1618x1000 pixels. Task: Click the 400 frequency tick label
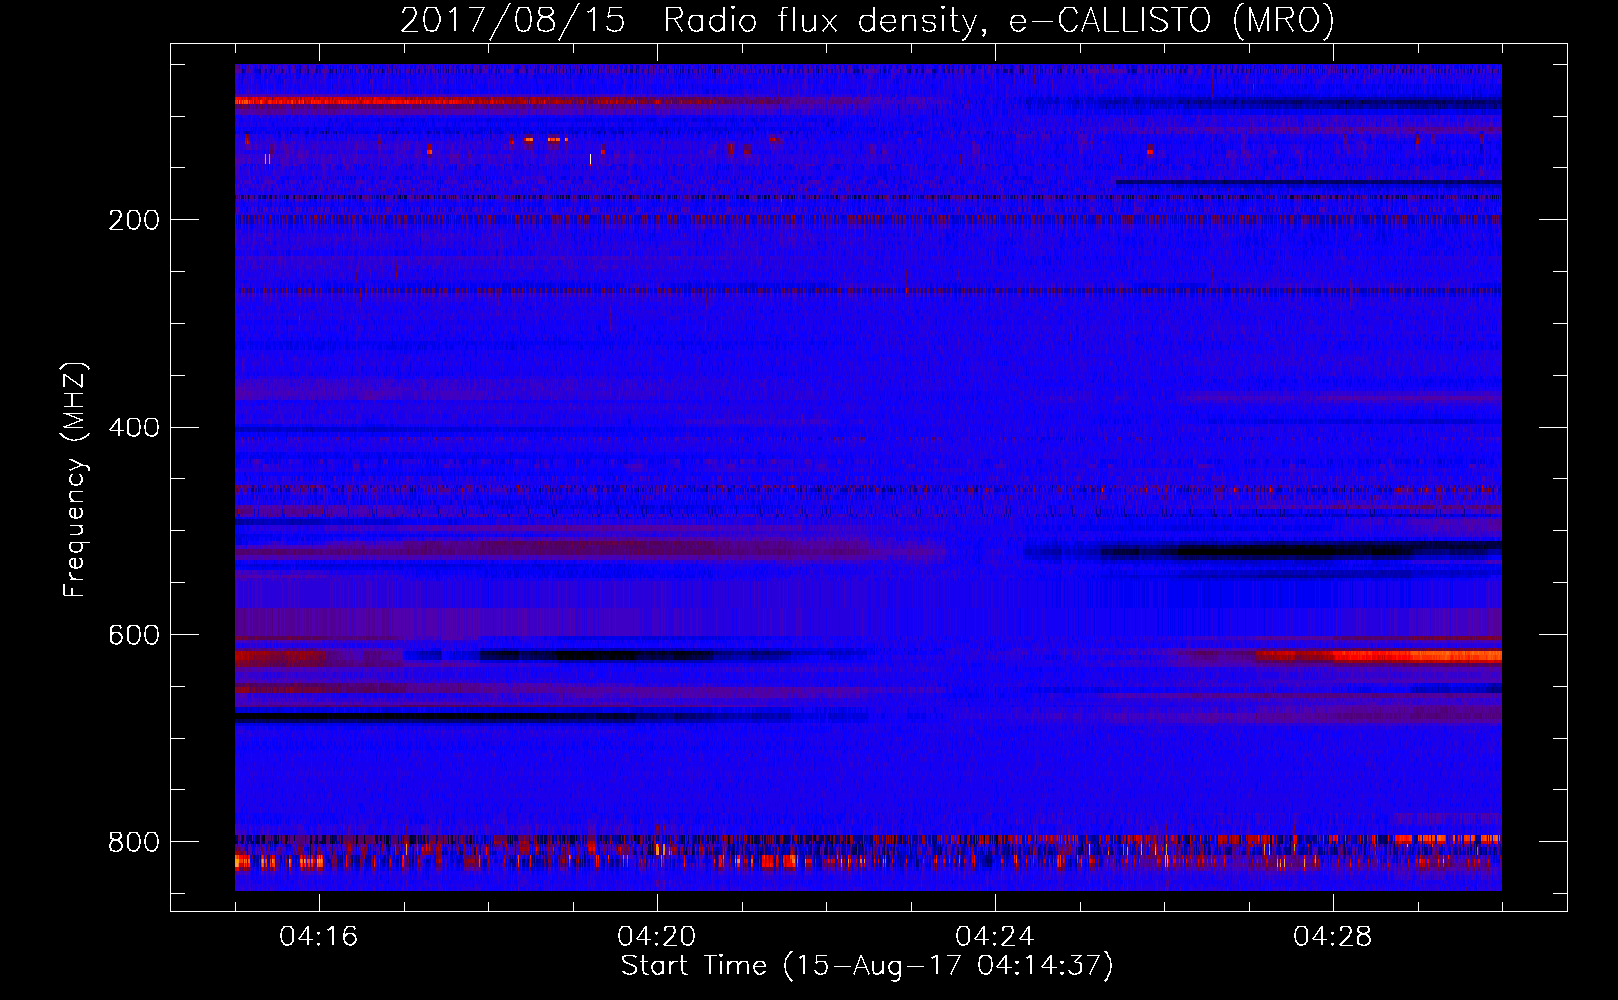(x=134, y=428)
